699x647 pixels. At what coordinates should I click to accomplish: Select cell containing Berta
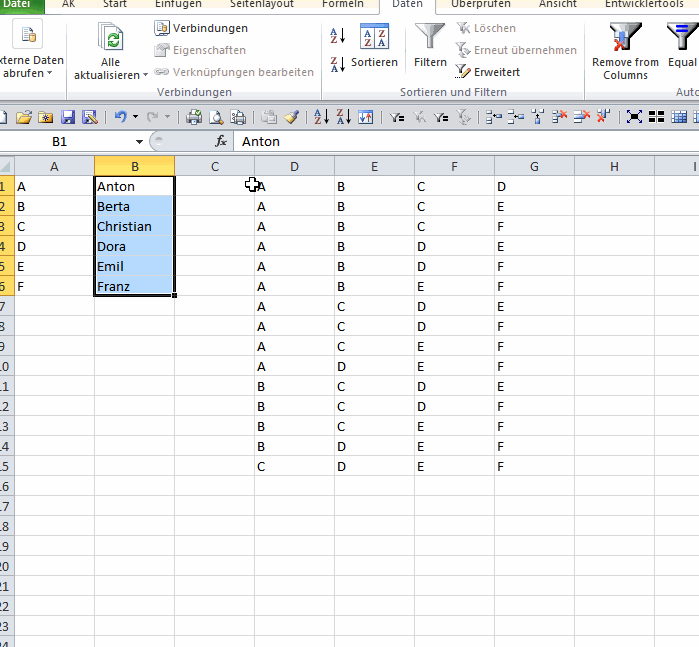pyautogui.click(x=134, y=206)
